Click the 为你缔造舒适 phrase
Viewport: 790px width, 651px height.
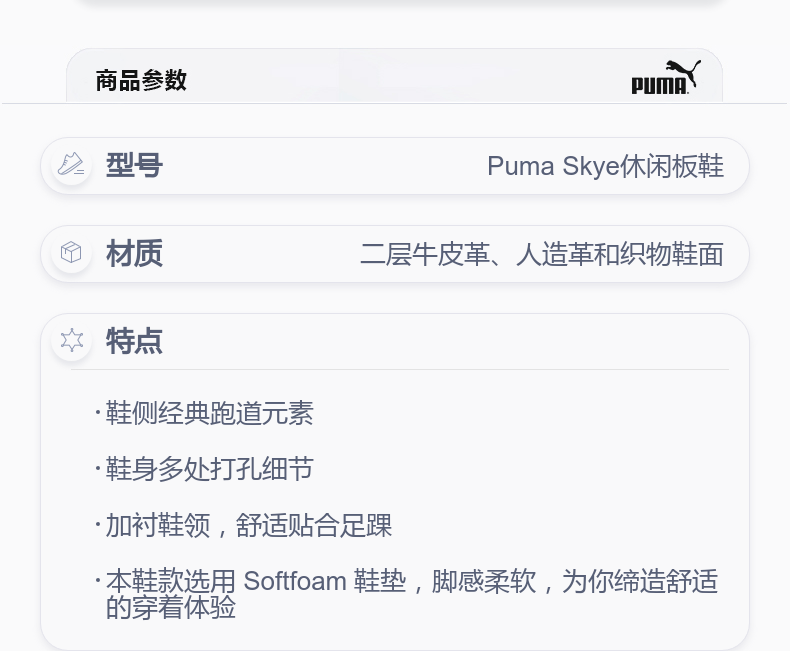pos(640,581)
